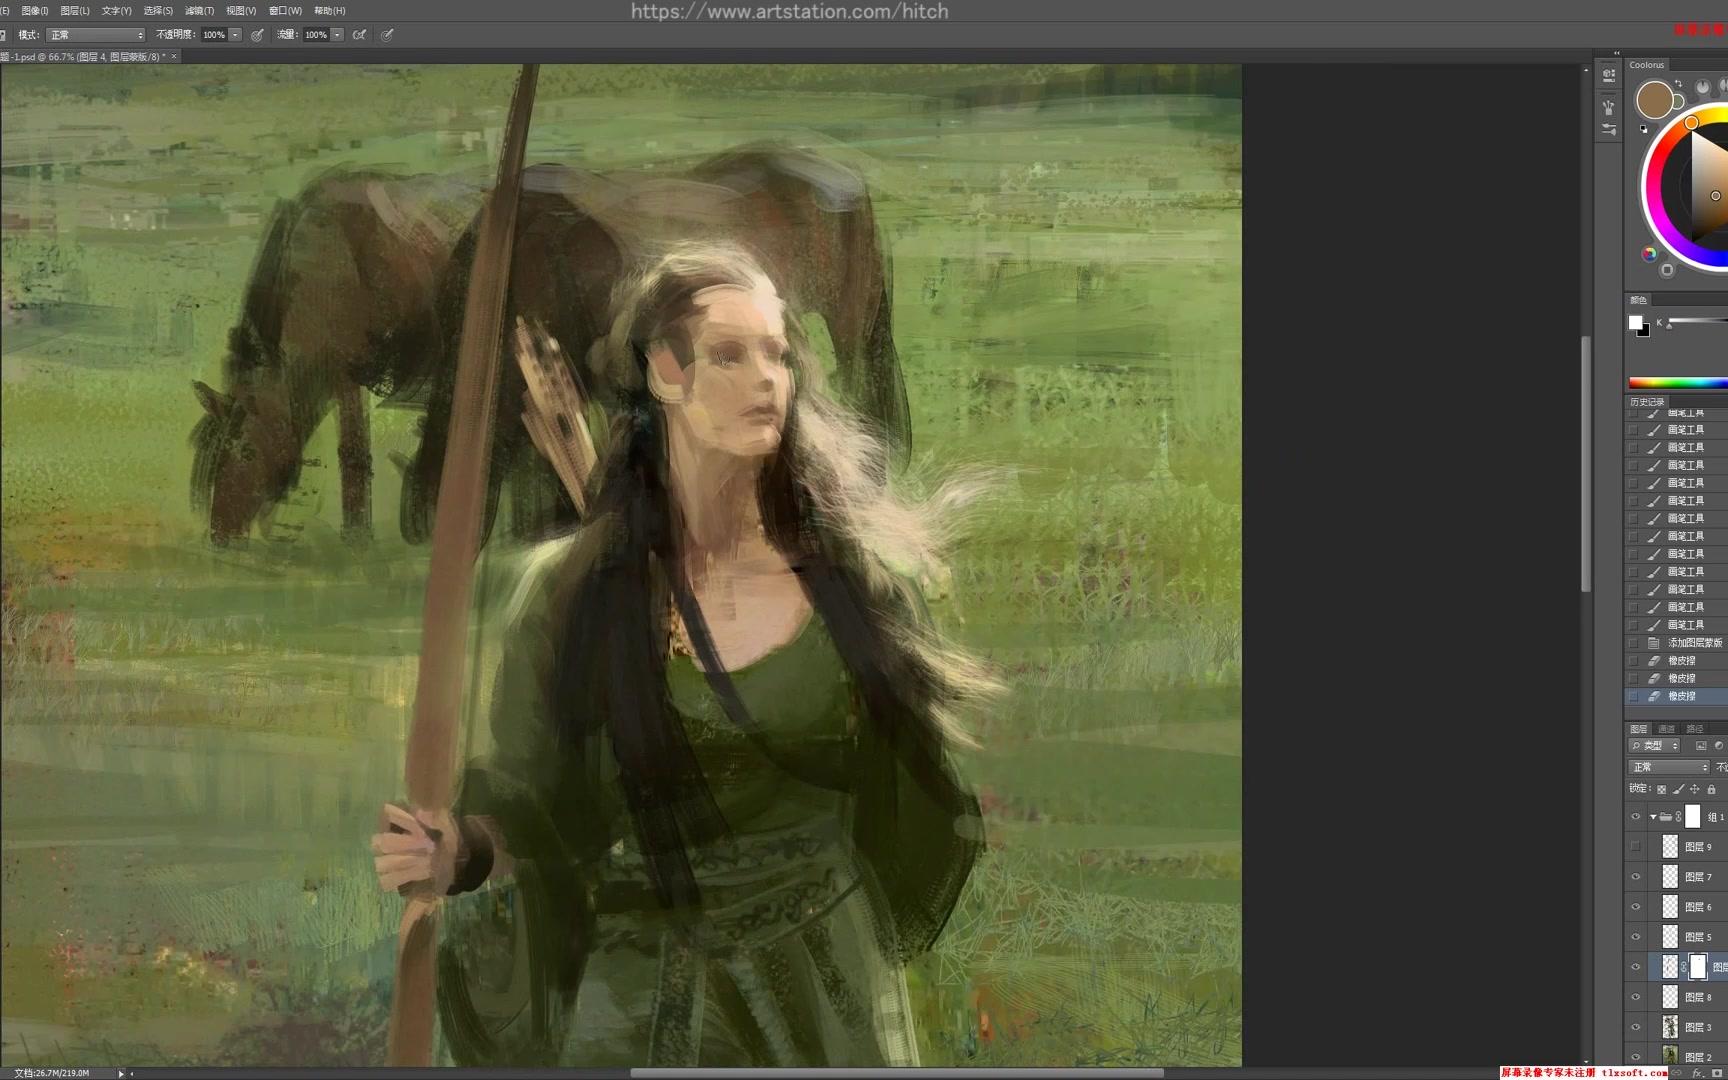Image resolution: width=1728 pixels, height=1080 pixels.
Task: Close the psd document tab
Action: [174, 57]
